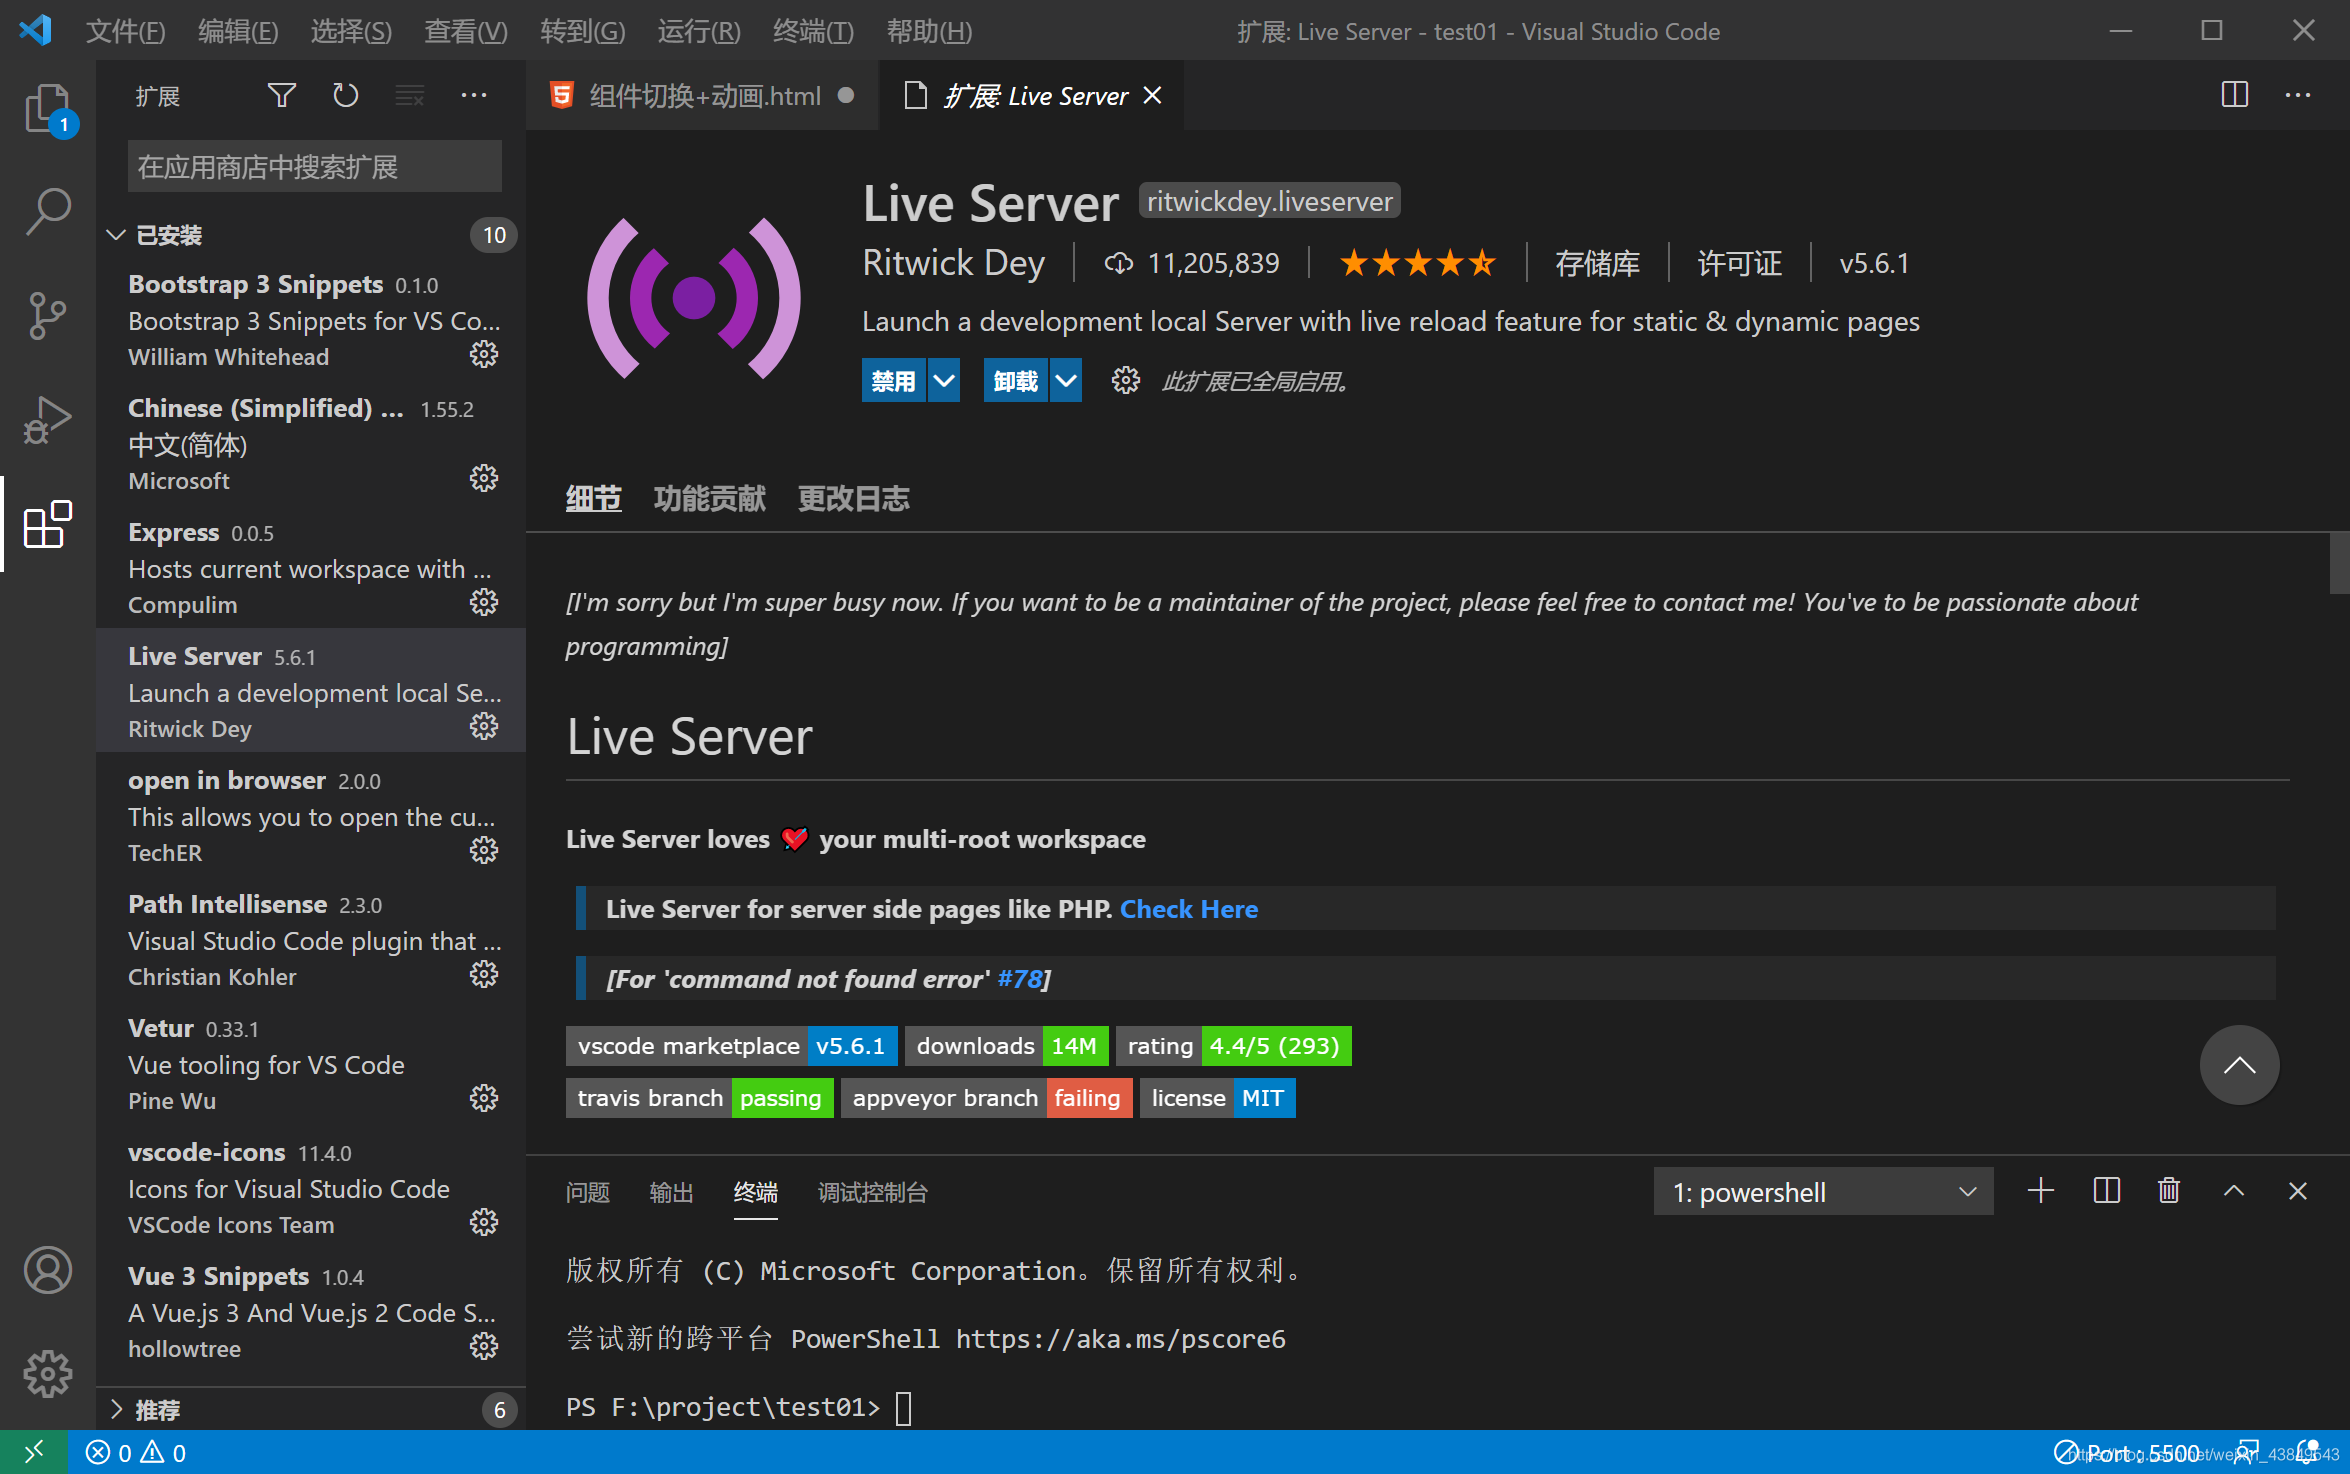
Task: Open Source Control view icon
Action: point(47,316)
